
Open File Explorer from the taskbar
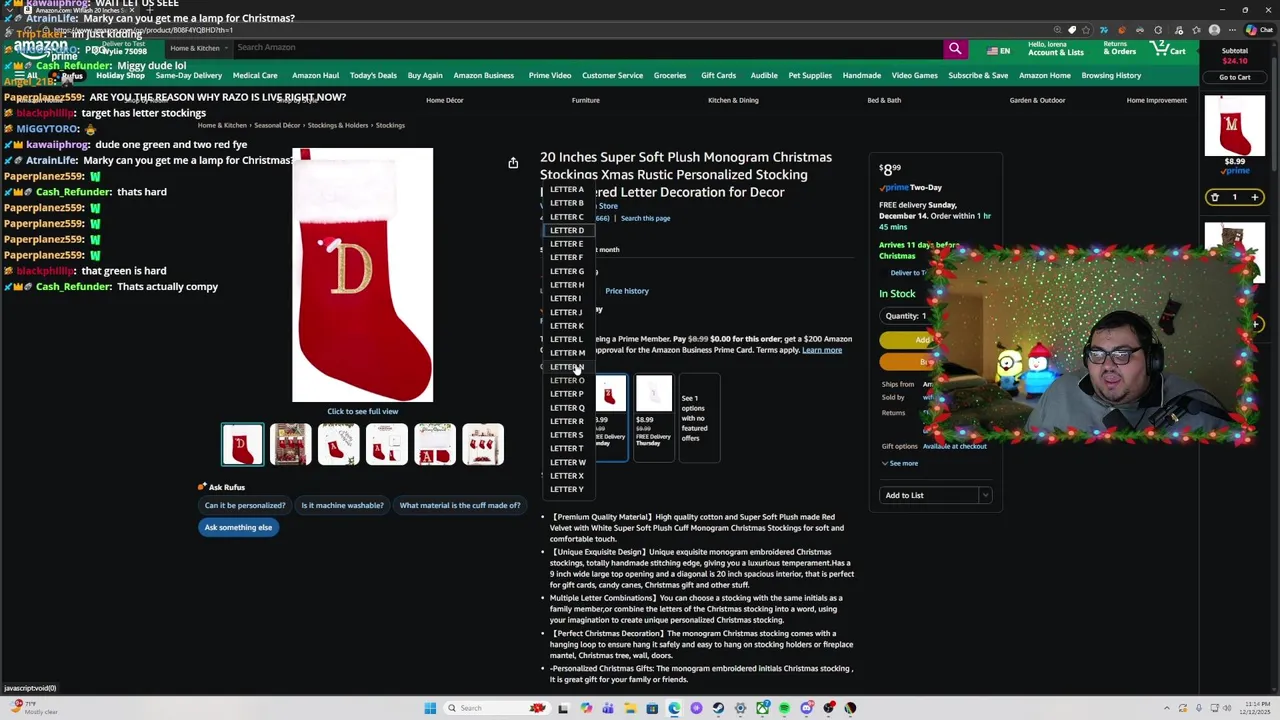click(630, 708)
